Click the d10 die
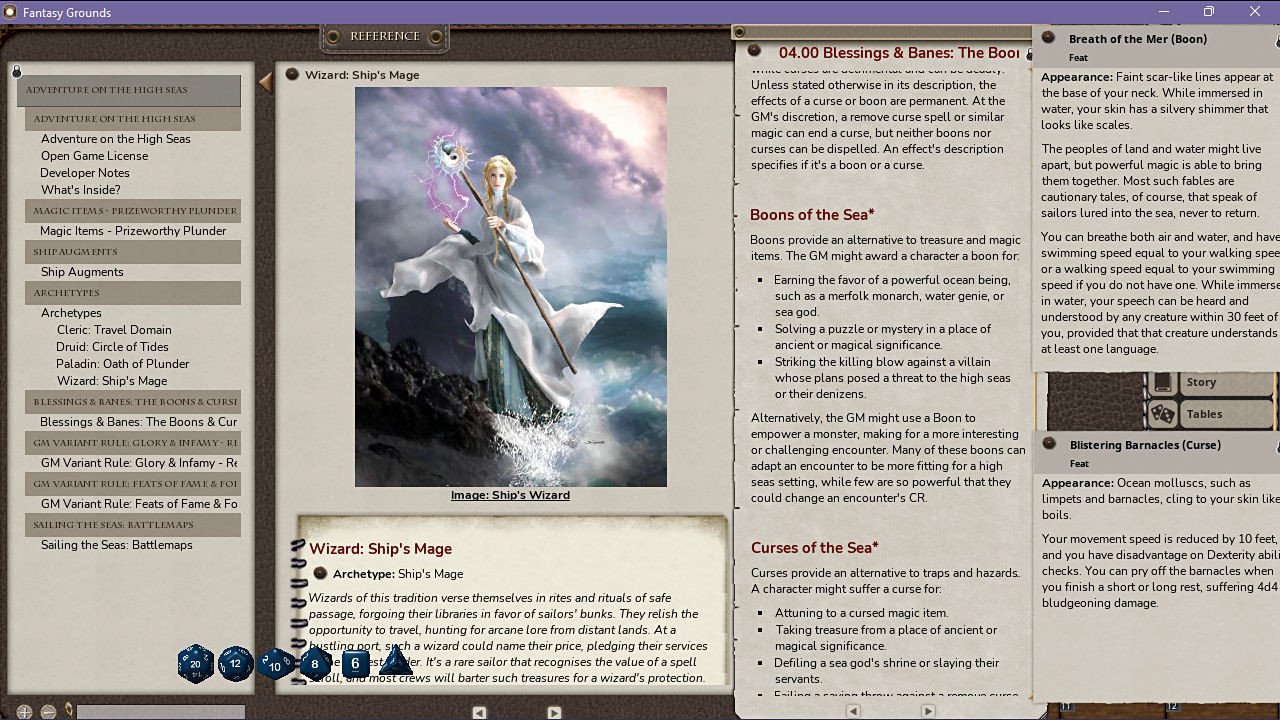Screen dimensions: 1280x720 coord(275,665)
